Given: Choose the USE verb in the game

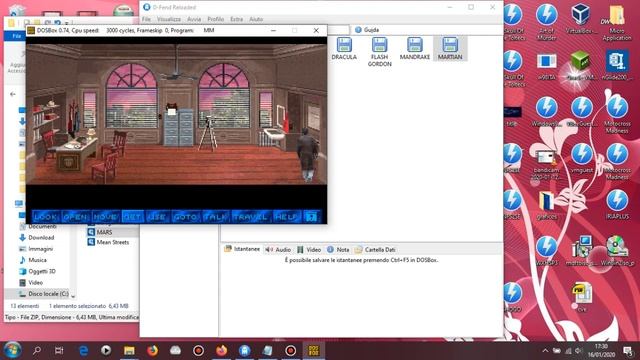Looking at the screenshot, I should (x=157, y=217).
